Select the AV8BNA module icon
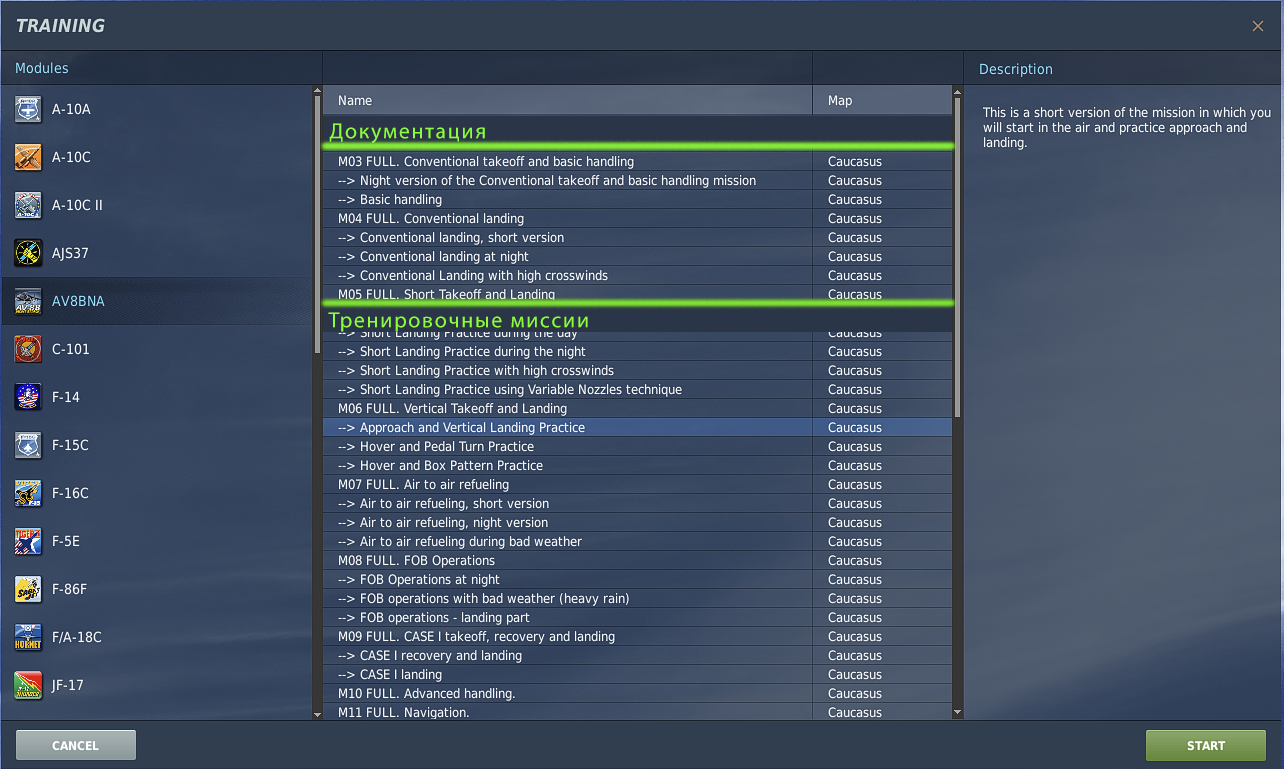Image resolution: width=1284 pixels, height=769 pixels. pos(28,301)
